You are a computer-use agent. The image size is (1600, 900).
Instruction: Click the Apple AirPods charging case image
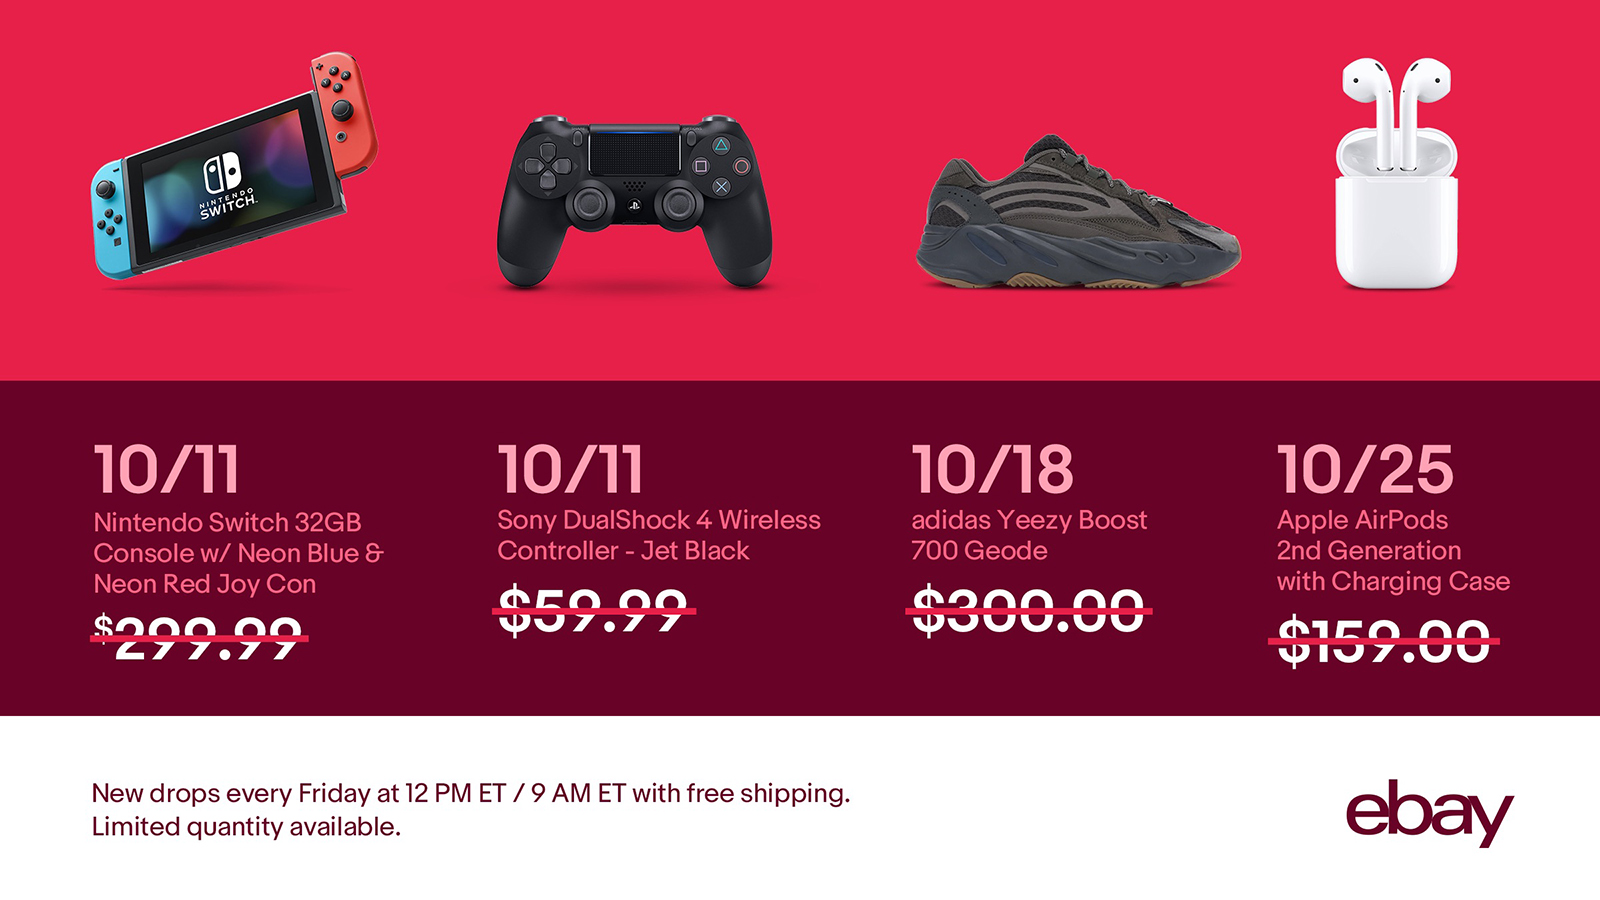point(1397,174)
